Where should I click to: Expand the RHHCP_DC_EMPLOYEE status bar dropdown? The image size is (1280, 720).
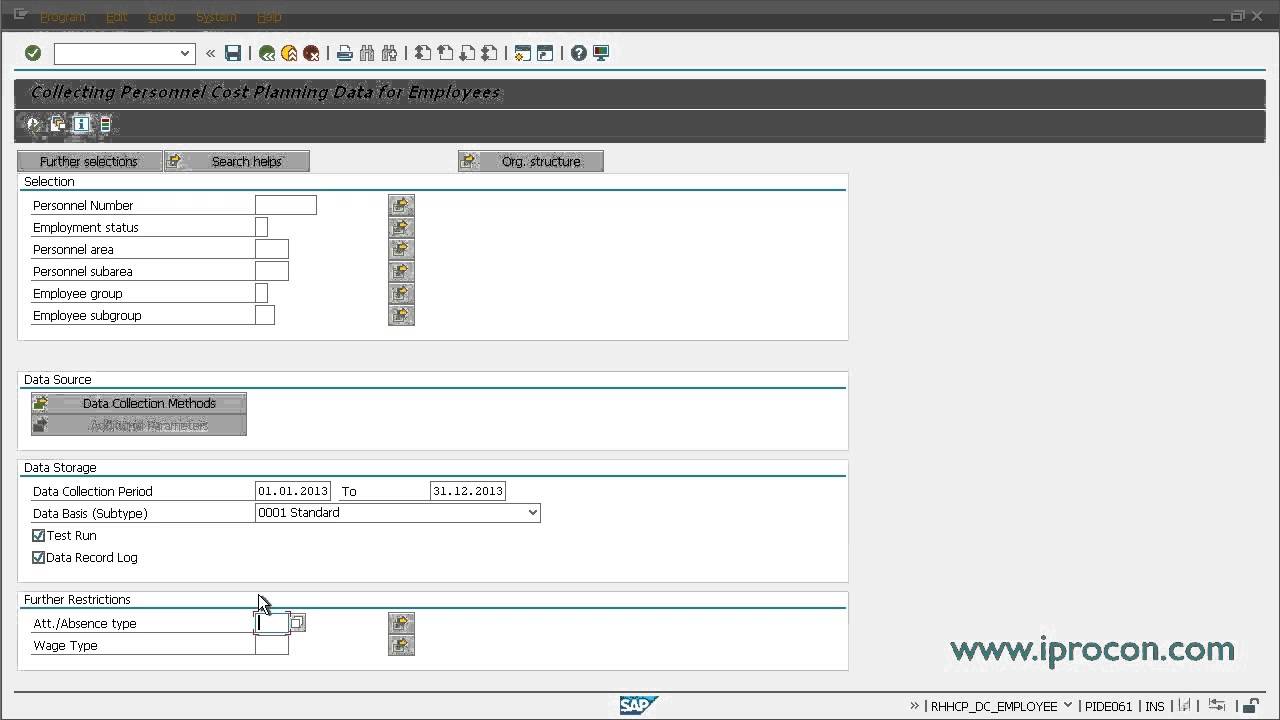pos(1068,705)
